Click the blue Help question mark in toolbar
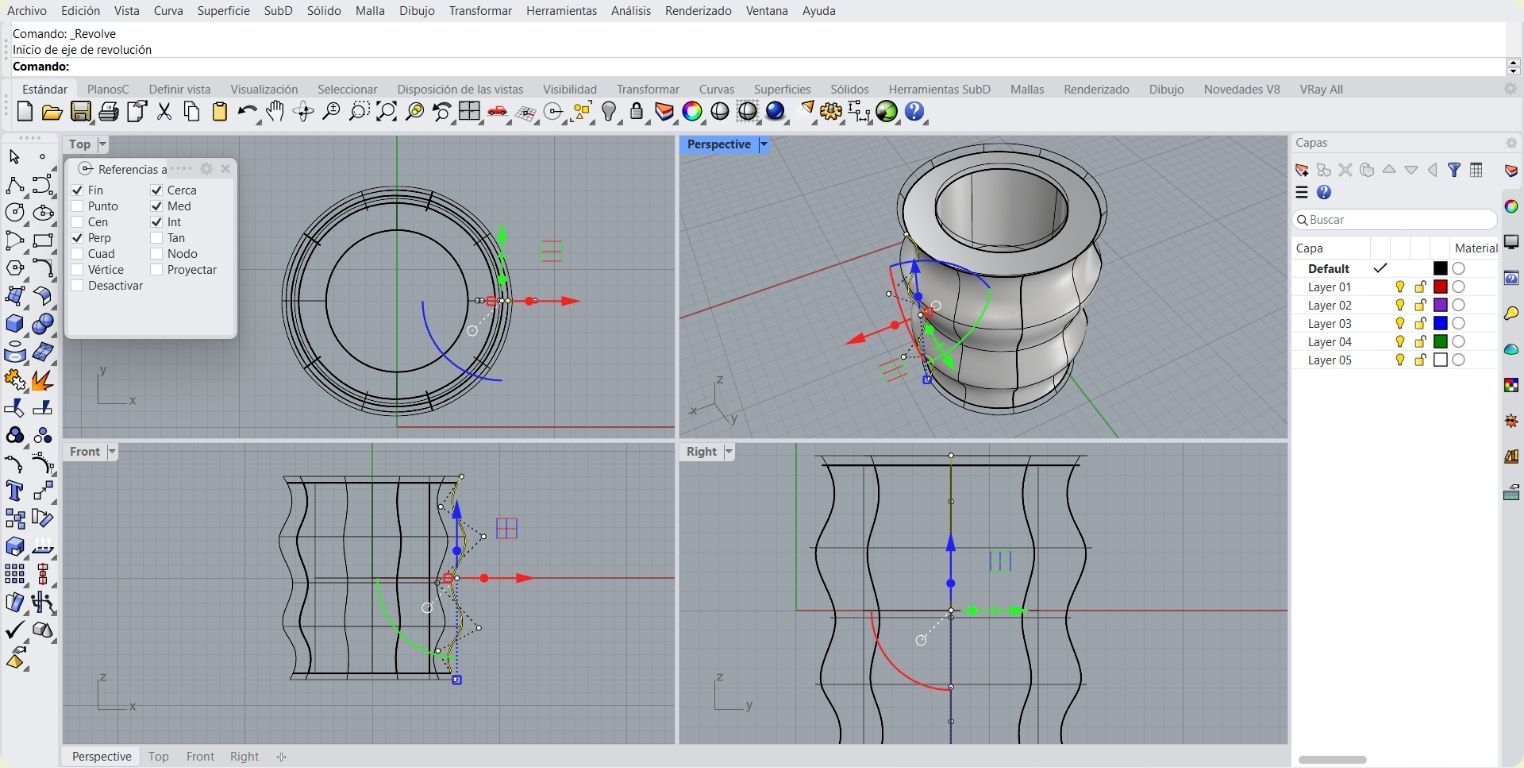This screenshot has height=768, width=1524. point(914,112)
